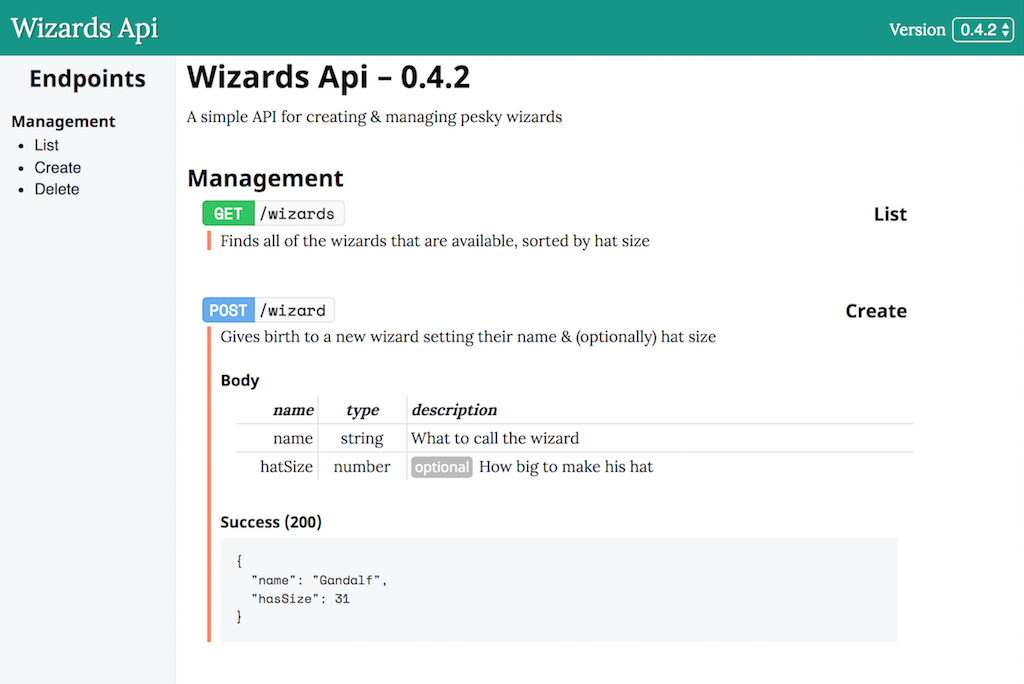Viewport: 1024px width, 684px height.
Task: Click the /wizard endpoint path
Action: pos(293,310)
